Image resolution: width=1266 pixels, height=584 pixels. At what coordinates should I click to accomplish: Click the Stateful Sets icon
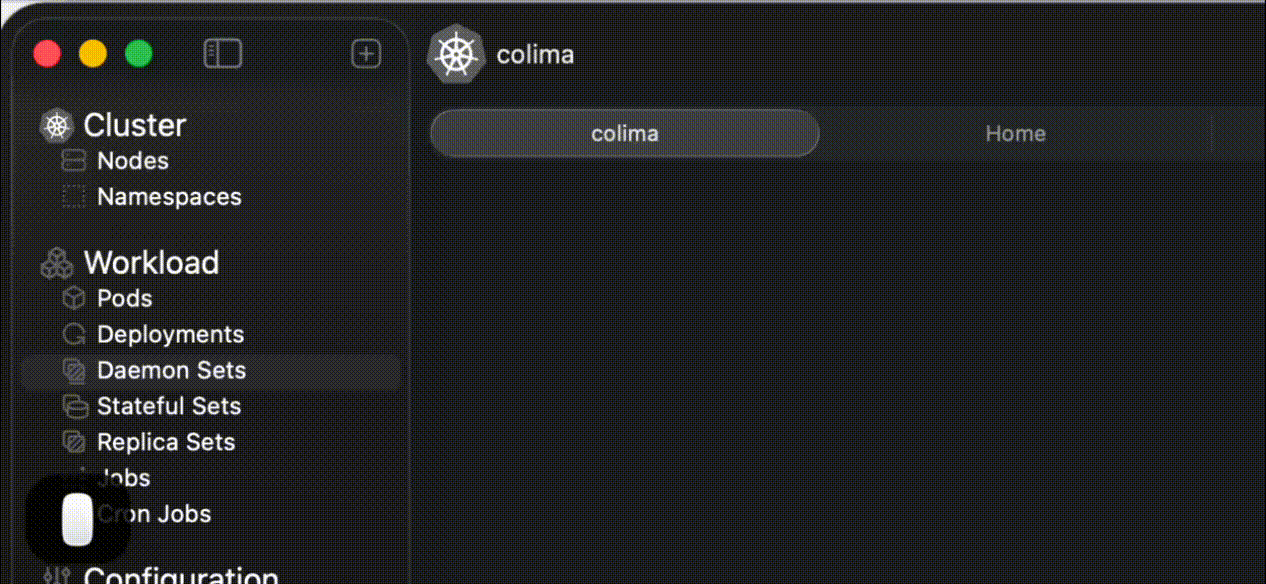click(74, 407)
